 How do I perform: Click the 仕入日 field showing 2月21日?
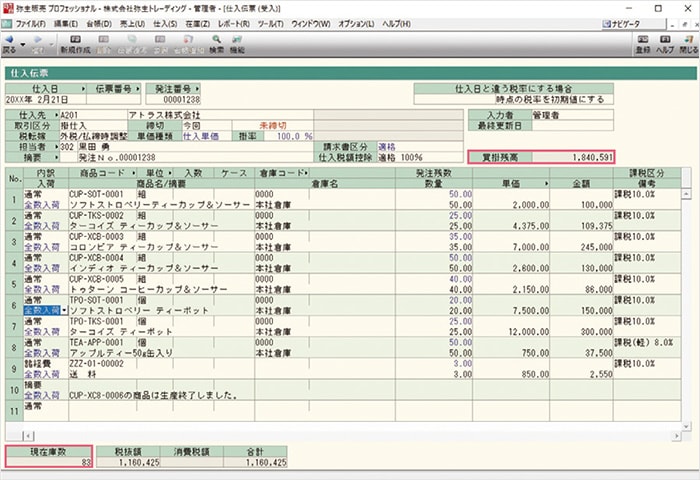pyautogui.click(x=46, y=100)
